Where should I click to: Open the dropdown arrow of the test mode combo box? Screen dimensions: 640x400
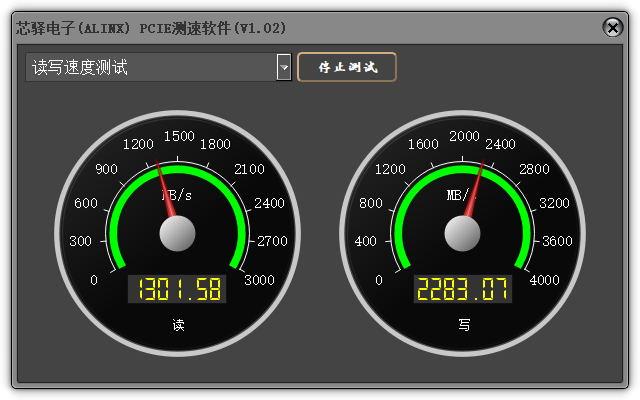pyautogui.click(x=284, y=67)
